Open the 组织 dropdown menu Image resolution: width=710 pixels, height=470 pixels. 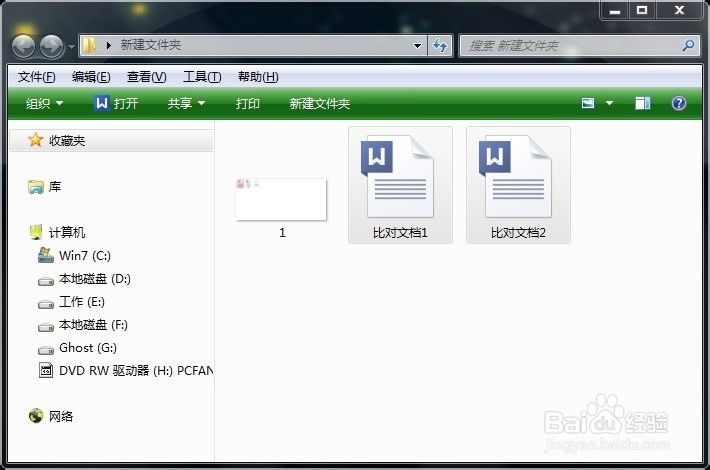(44, 104)
